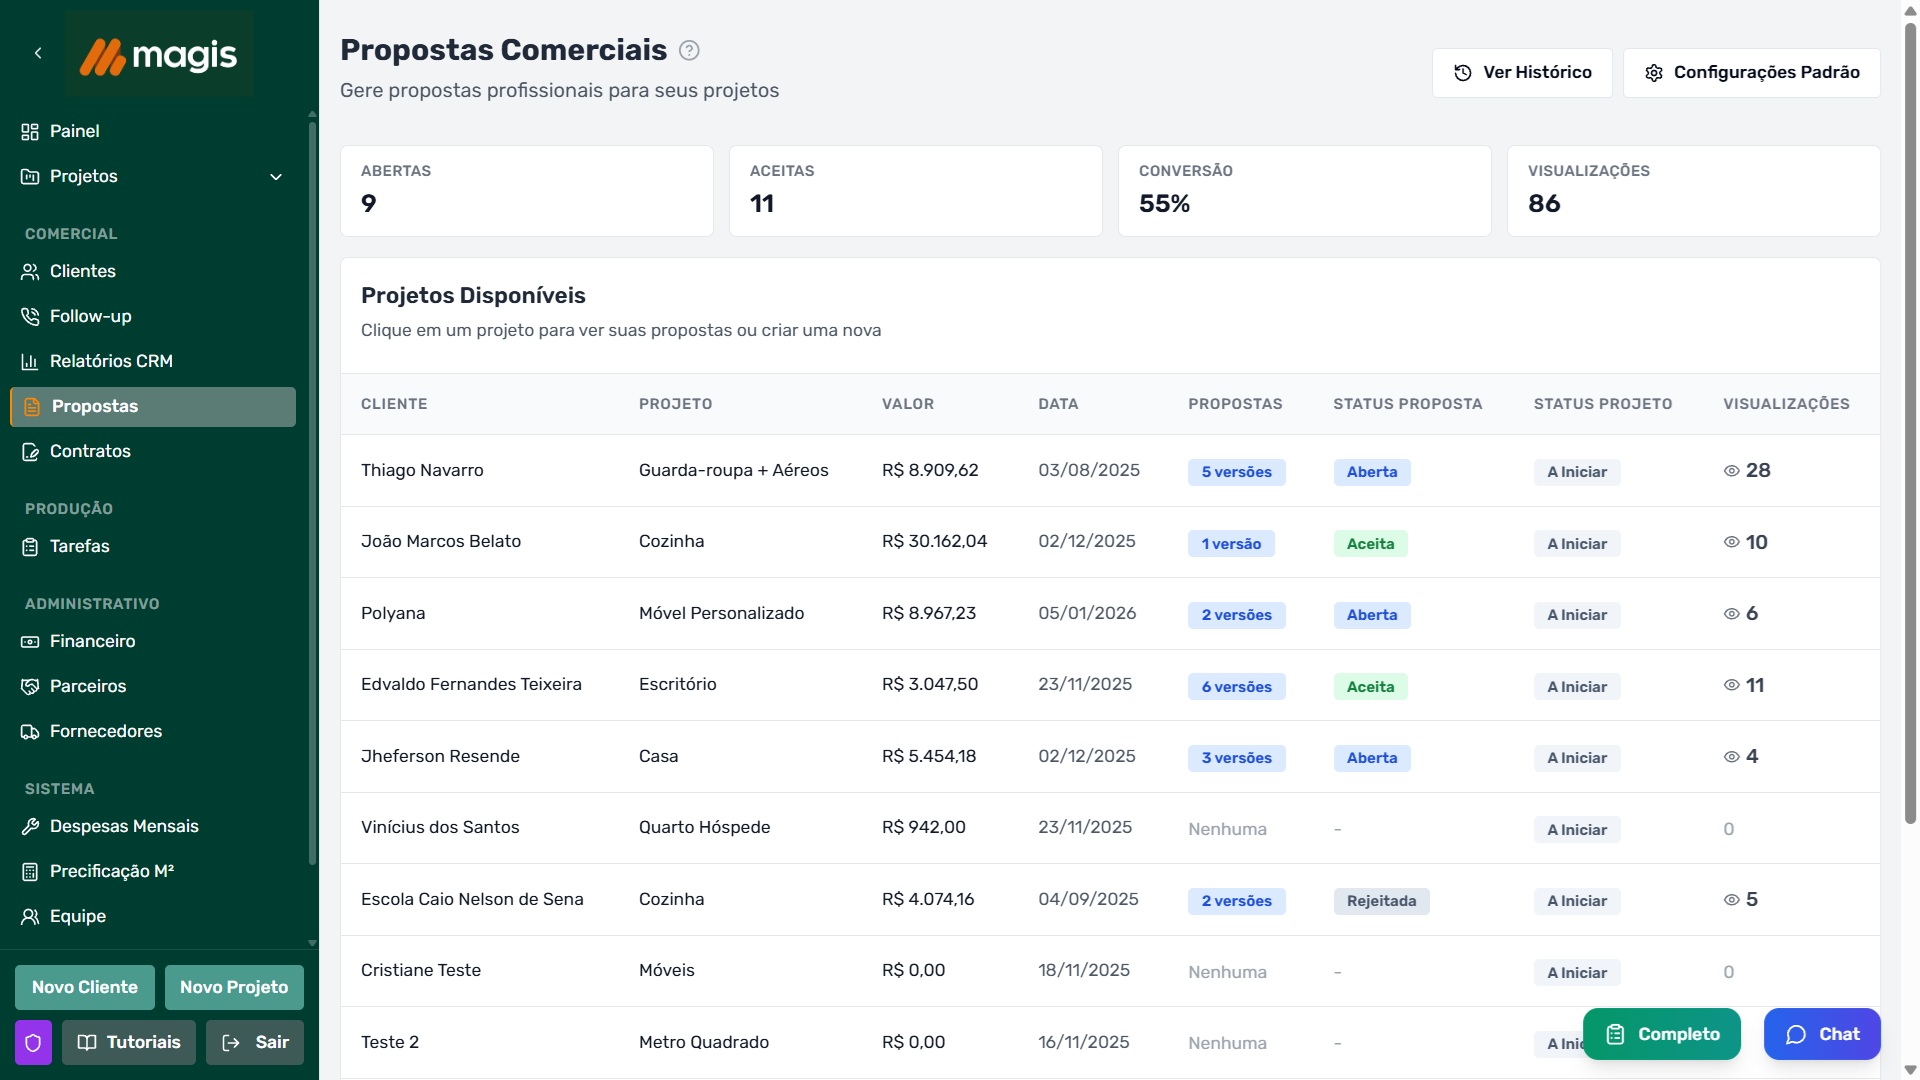Open Ver Histórico button
The width and height of the screenshot is (1920, 1080).
[x=1521, y=73]
